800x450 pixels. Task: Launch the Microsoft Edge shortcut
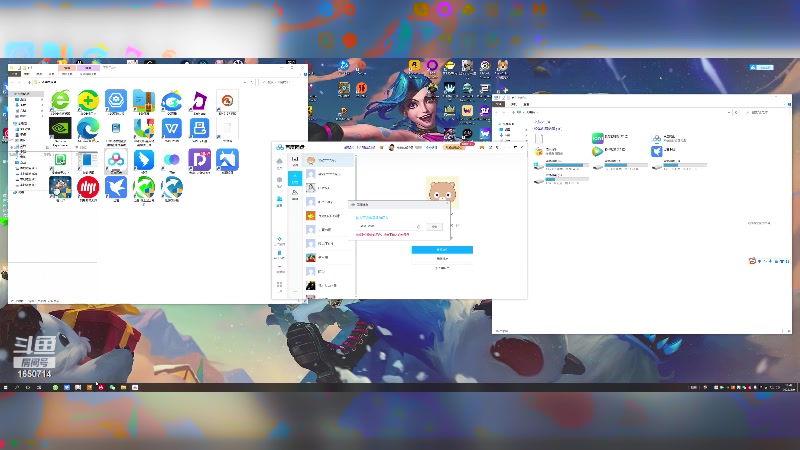(x=88, y=128)
